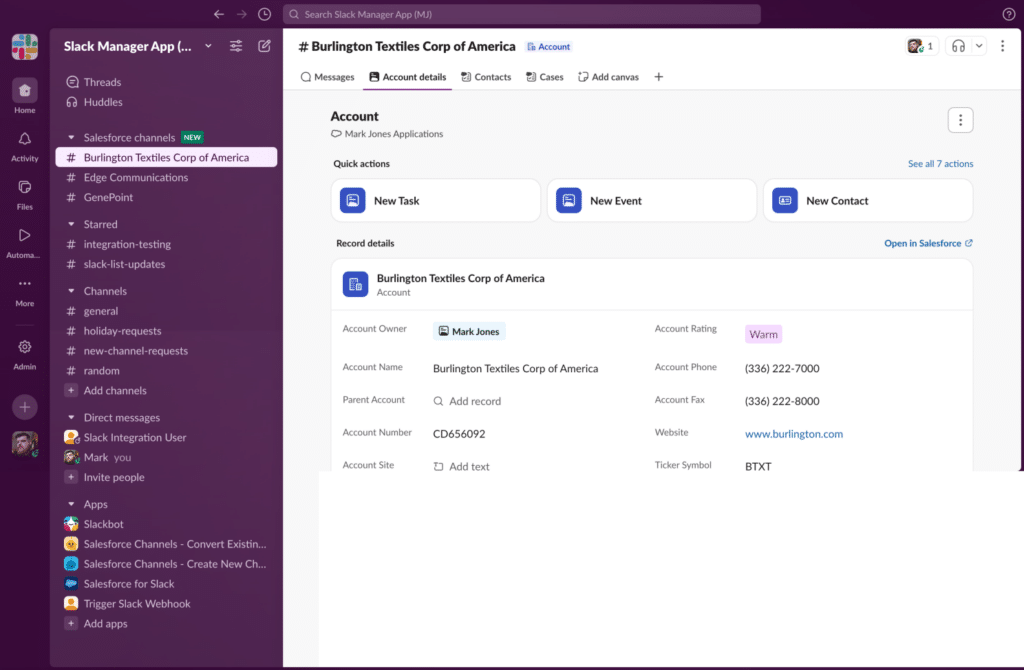This screenshot has width=1024, height=670.
Task: Open Automations in the left rail
Action: 25,243
